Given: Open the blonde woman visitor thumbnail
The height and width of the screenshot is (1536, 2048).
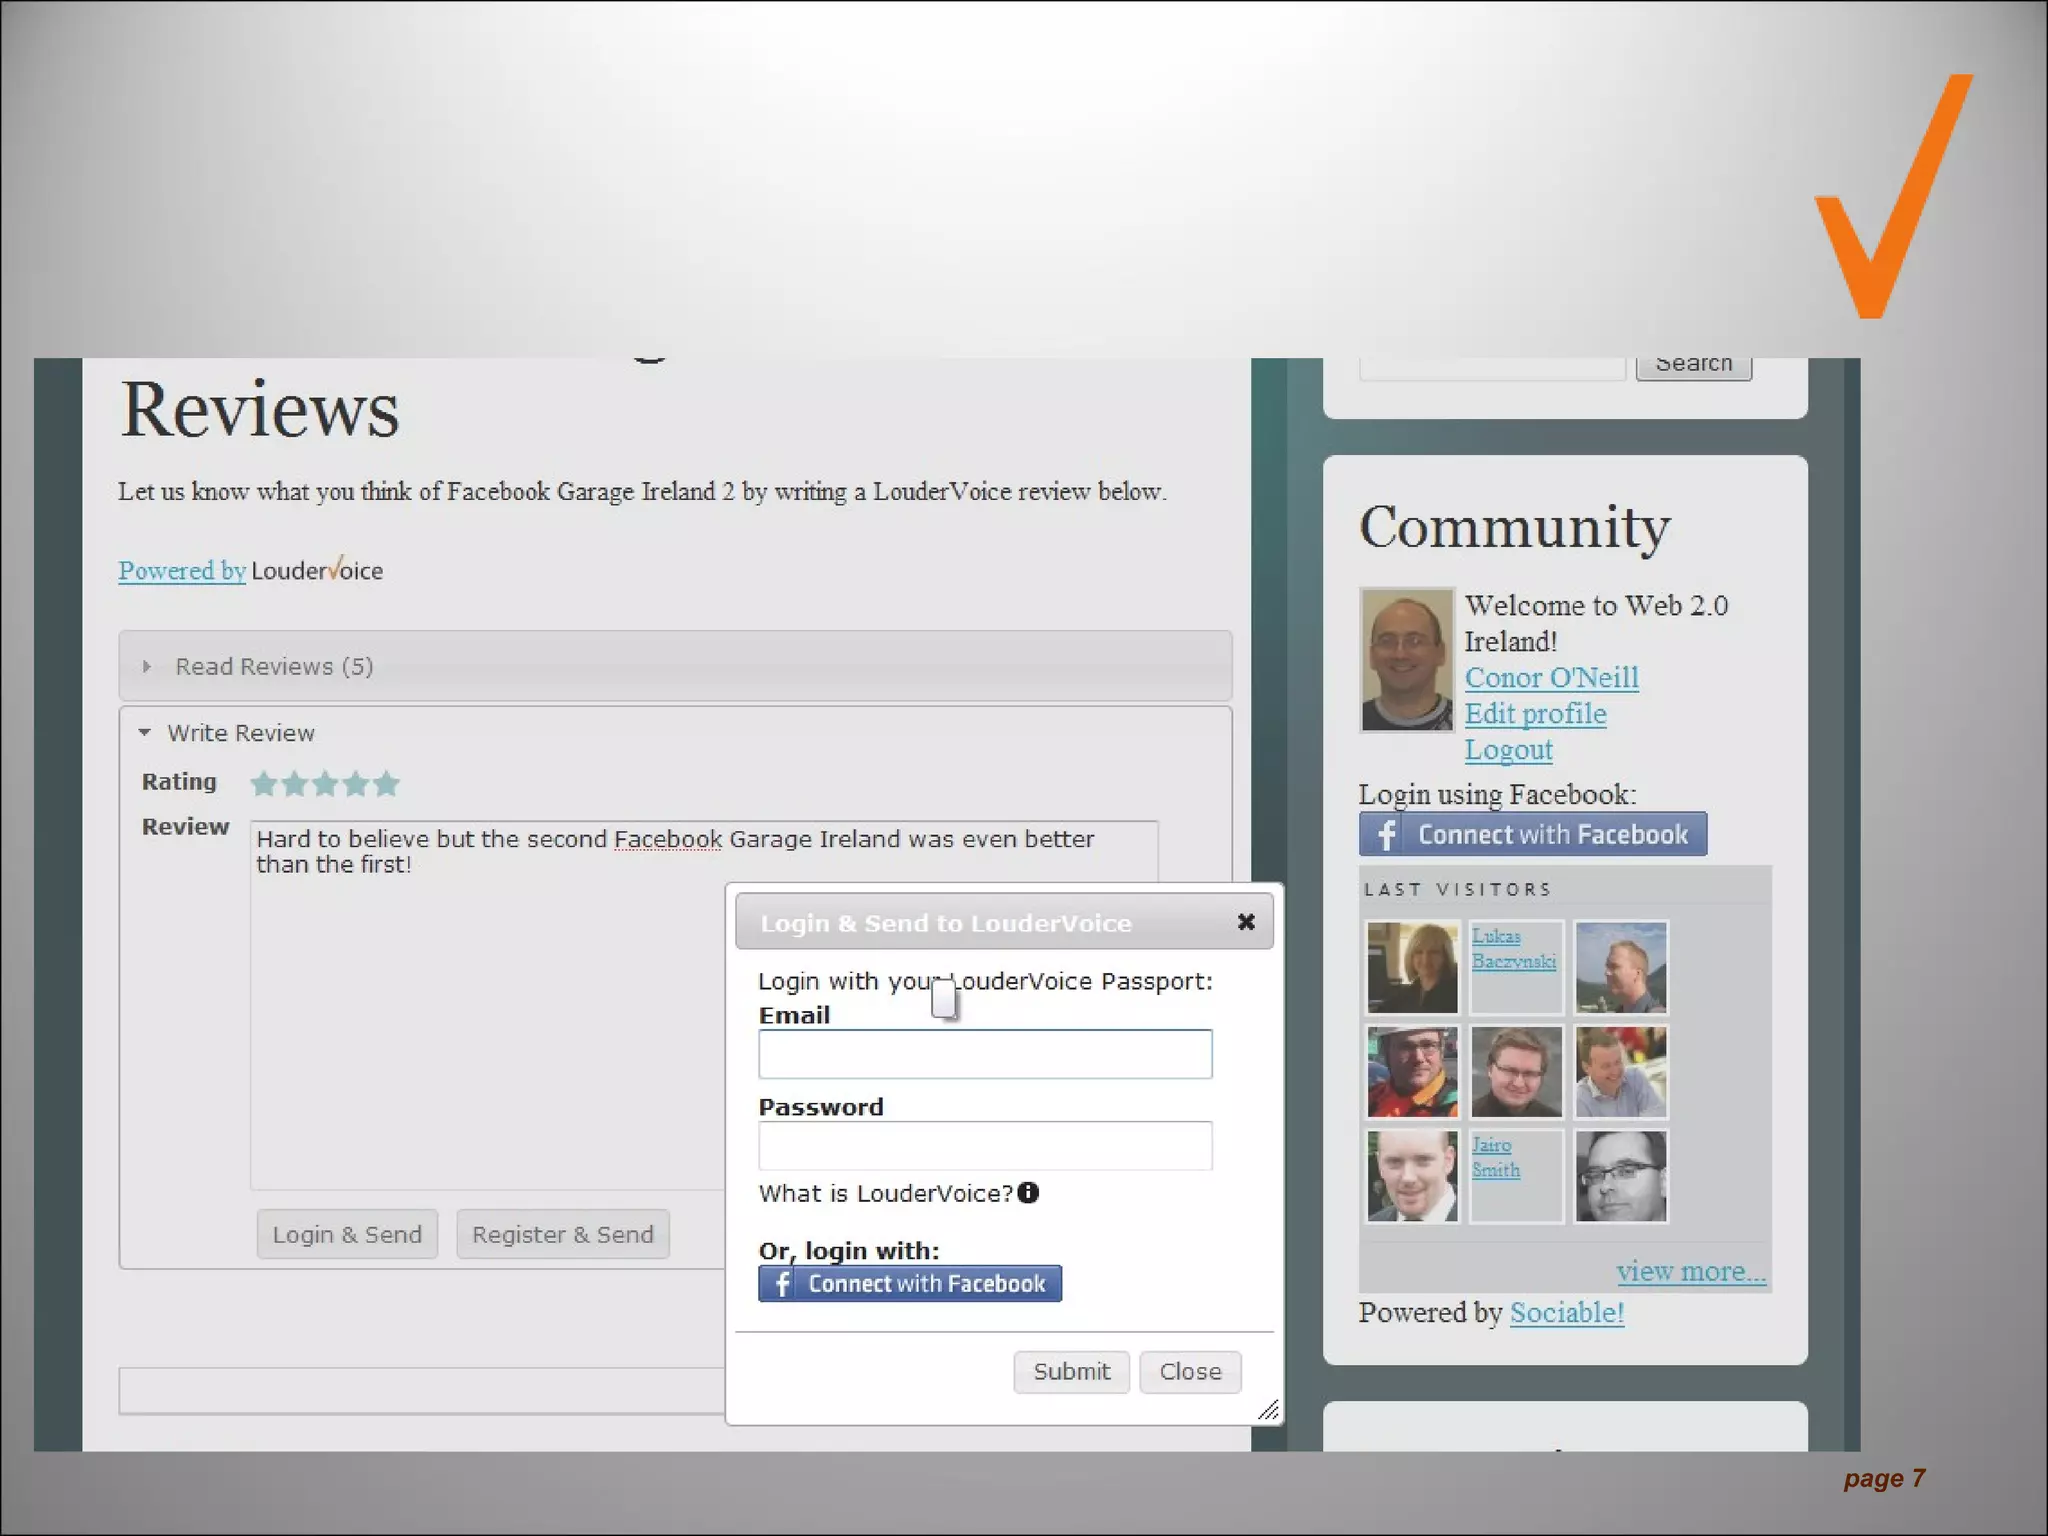Looking at the screenshot, I should click(1412, 967).
